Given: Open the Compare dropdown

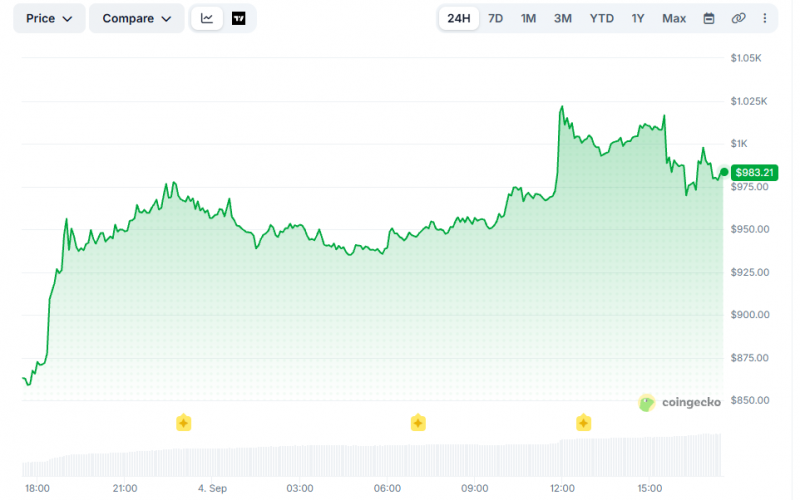Looking at the screenshot, I should pos(136,19).
